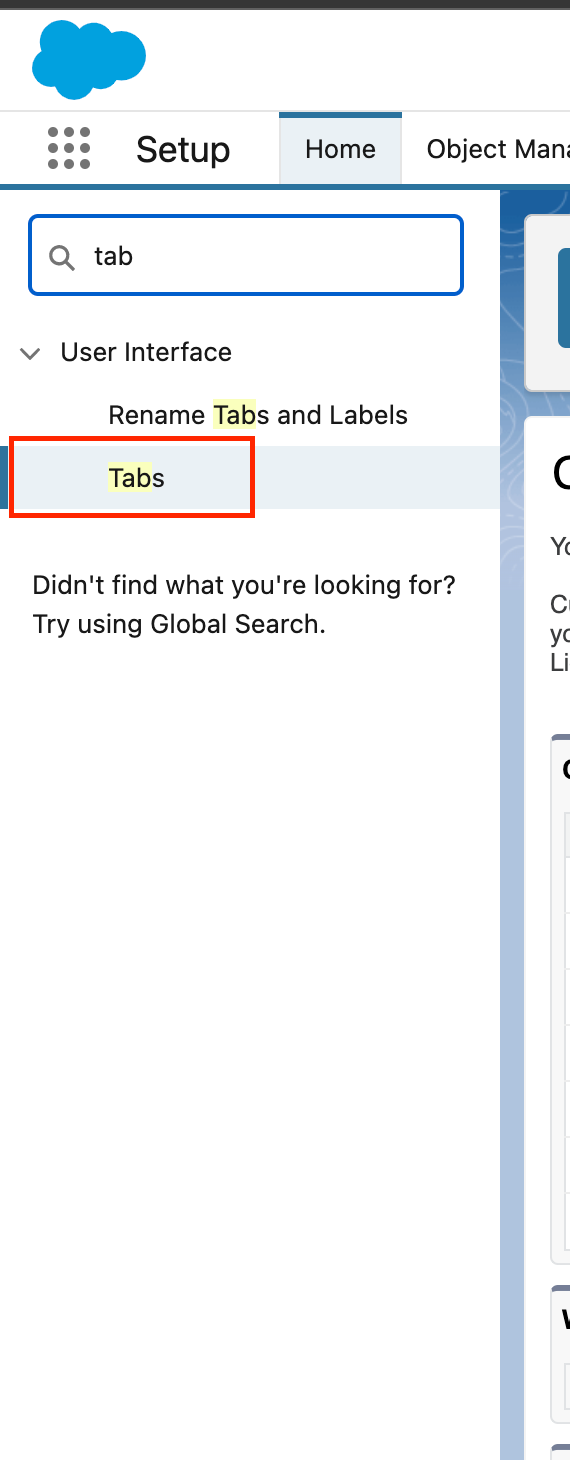Select the User Interface category label

pos(146,352)
